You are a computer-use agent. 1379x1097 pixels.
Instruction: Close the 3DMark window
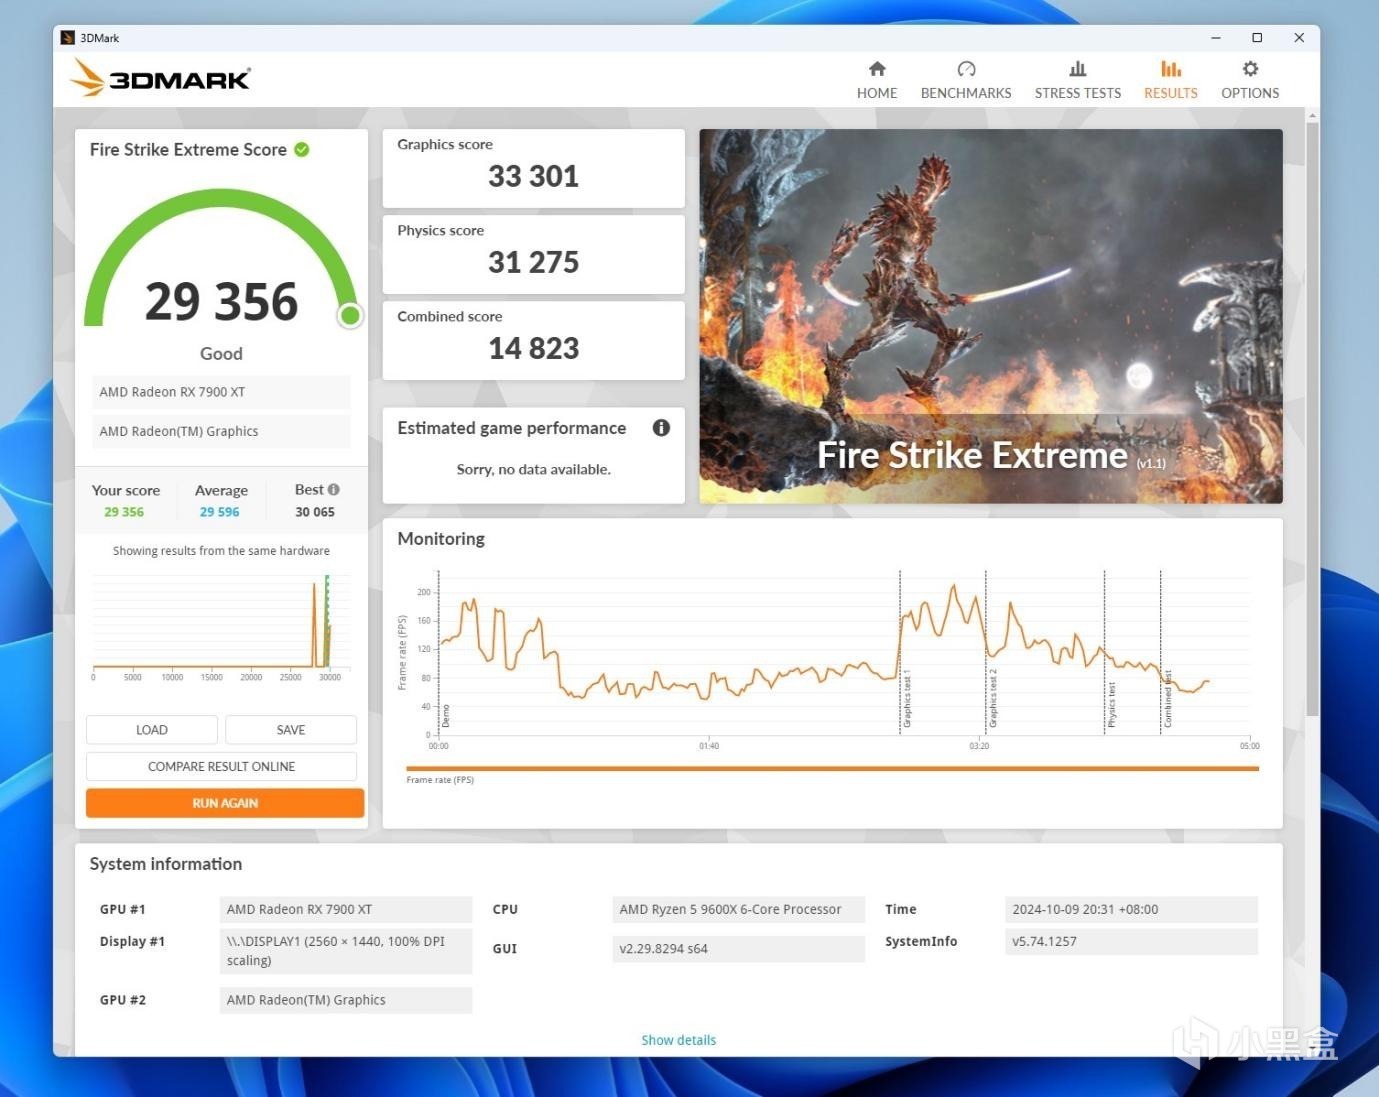[1299, 38]
